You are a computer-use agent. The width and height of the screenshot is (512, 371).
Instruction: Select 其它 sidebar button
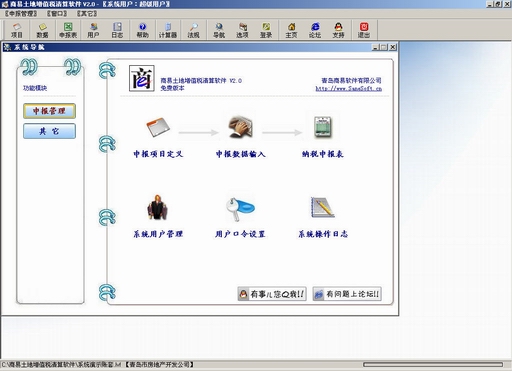coord(49,131)
